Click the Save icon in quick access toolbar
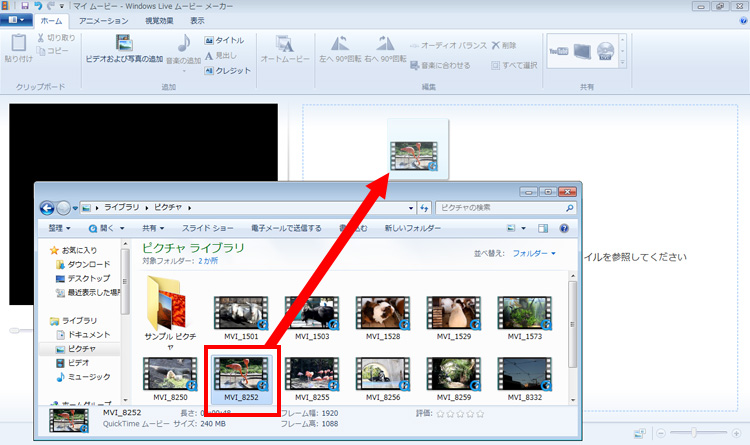This screenshot has width=750, height=445. click(25, 6)
